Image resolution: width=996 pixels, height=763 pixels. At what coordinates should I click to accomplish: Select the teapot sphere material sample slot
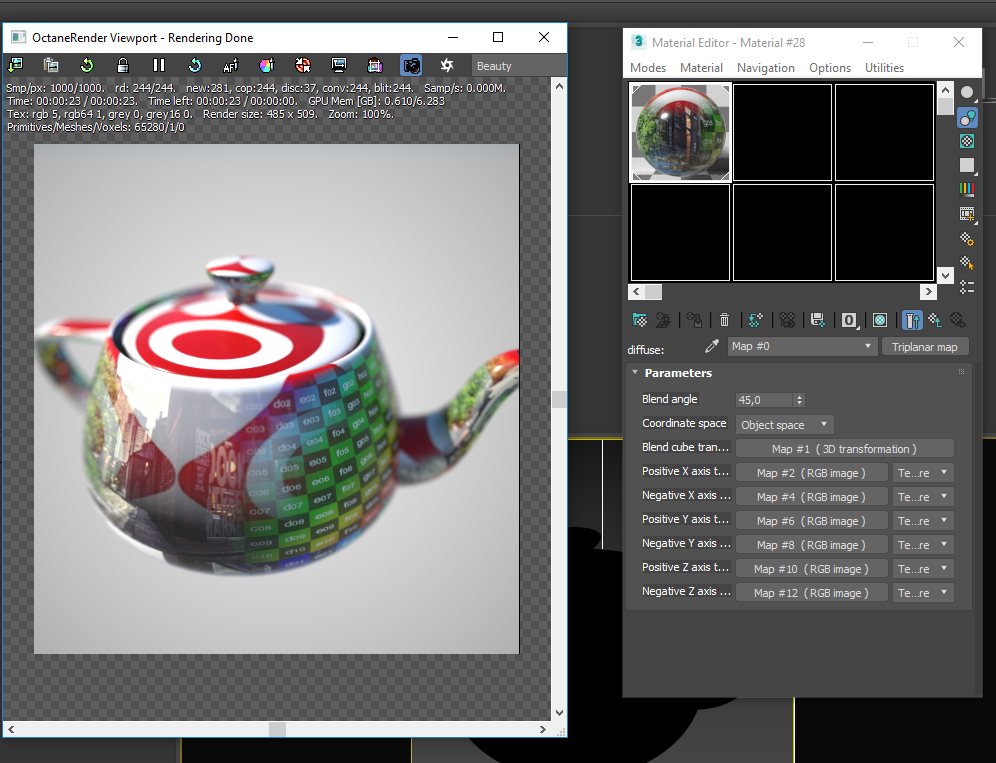(x=680, y=132)
